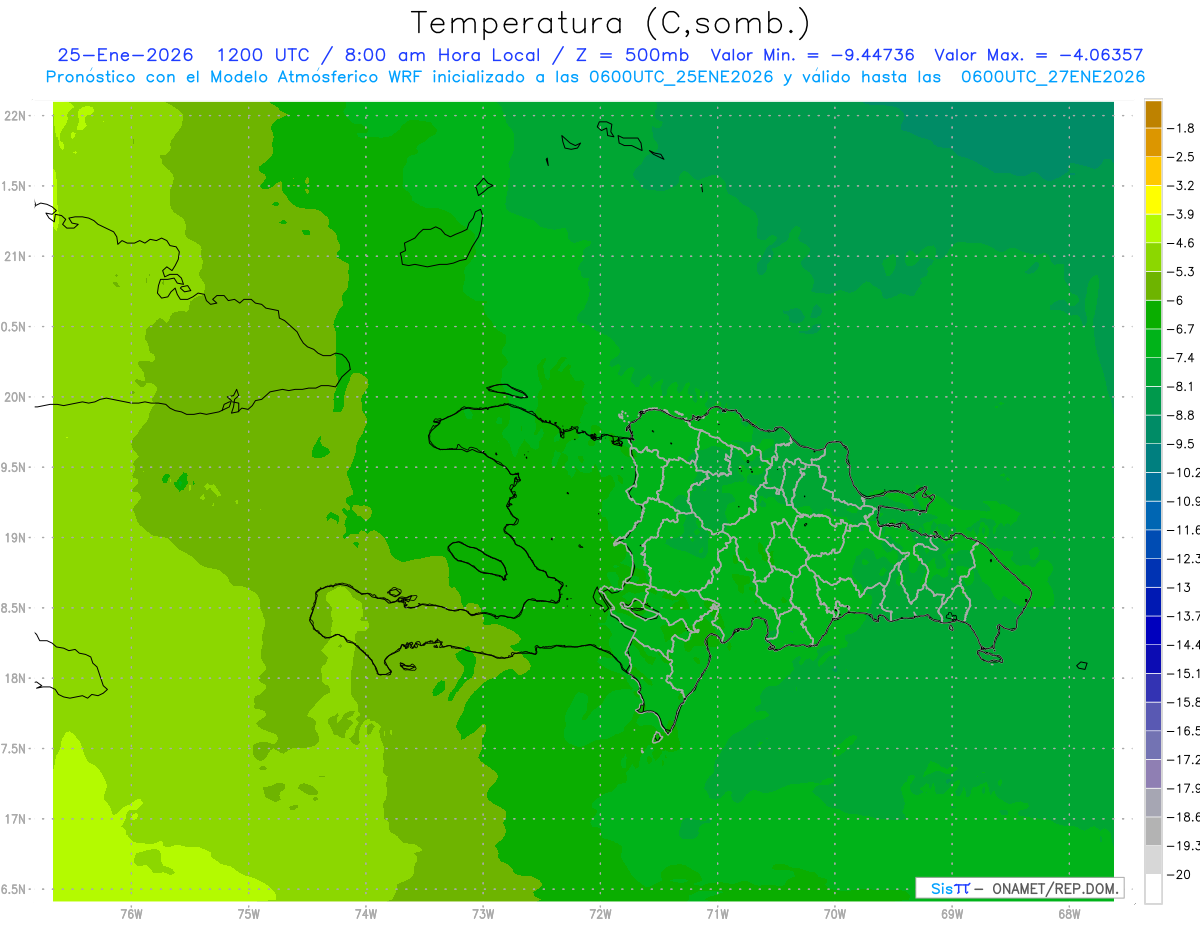Click the '70W' longitude axis label

click(x=834, y=914)
